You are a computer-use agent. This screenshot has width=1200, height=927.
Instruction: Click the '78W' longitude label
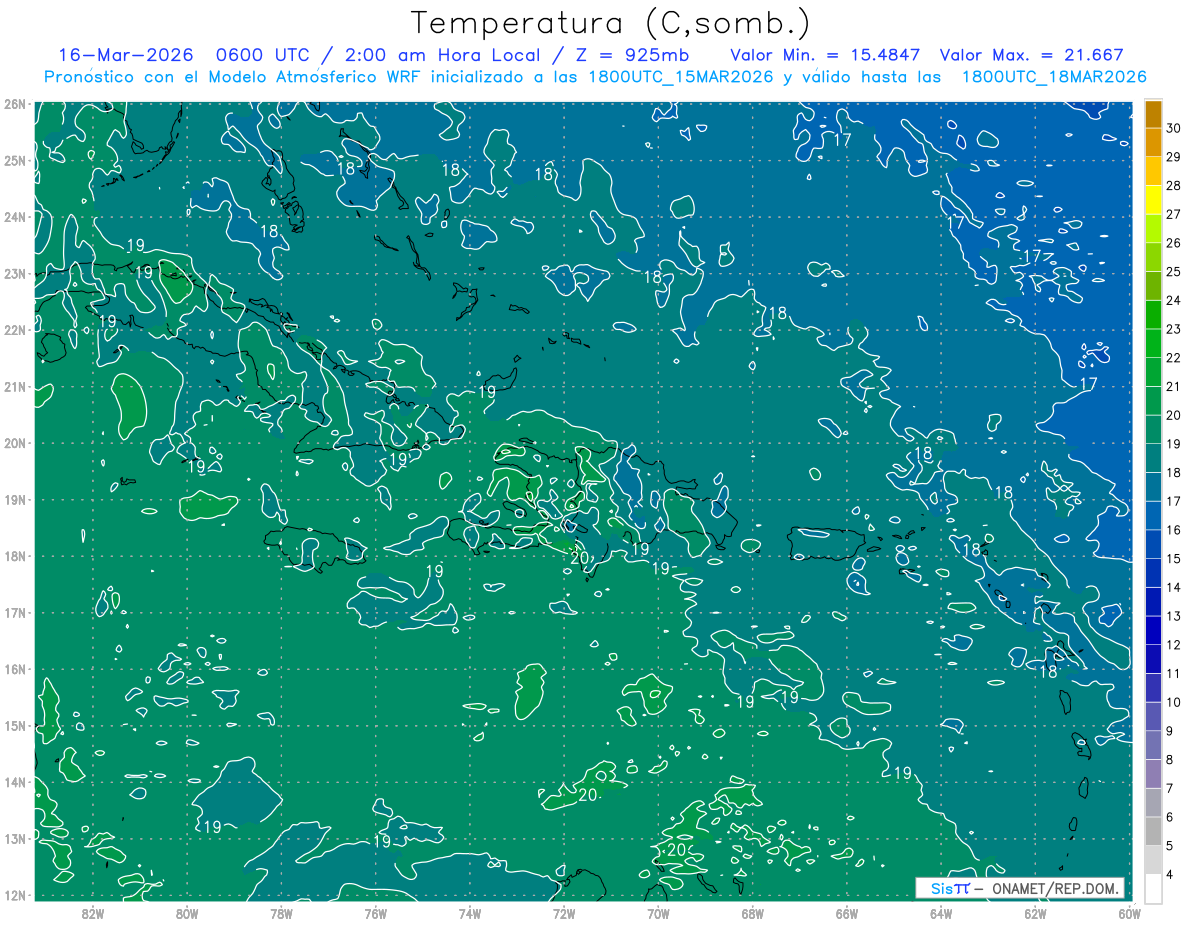[281, 914]
